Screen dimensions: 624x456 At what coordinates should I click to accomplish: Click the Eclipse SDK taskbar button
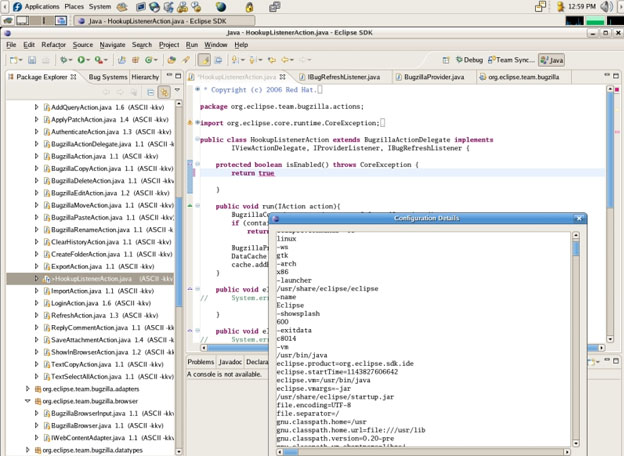(x=164, y=21)
